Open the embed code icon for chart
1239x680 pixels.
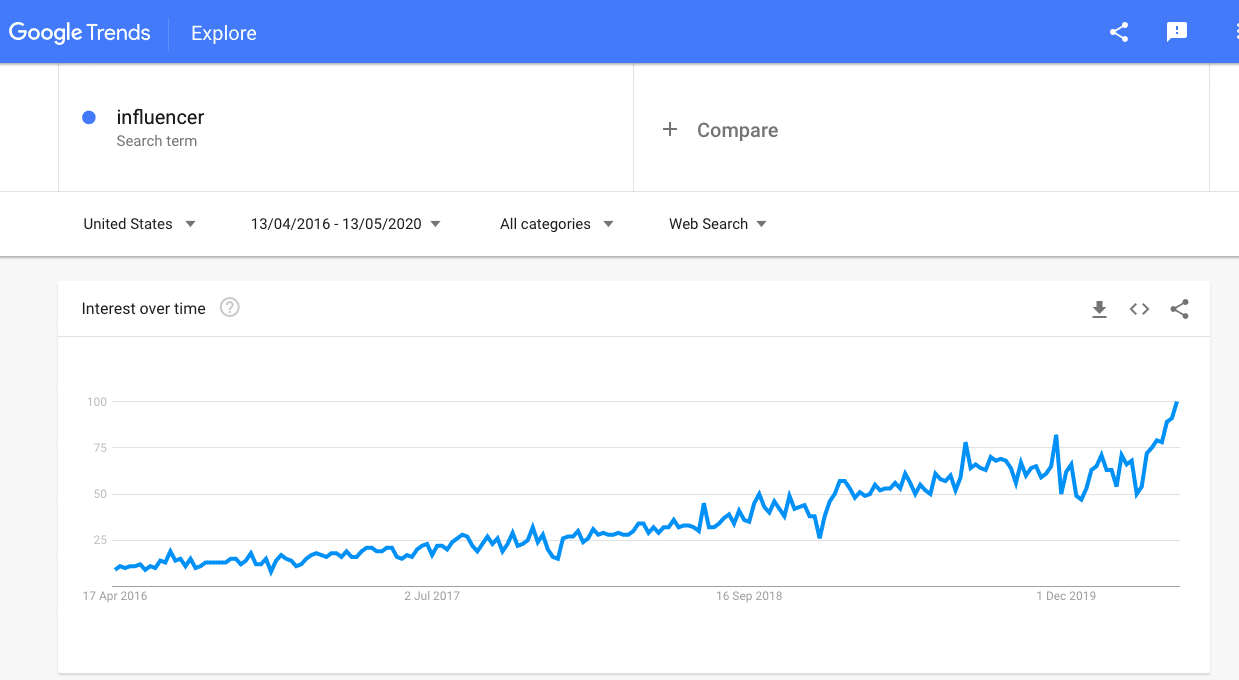[x=1139, y=309]
